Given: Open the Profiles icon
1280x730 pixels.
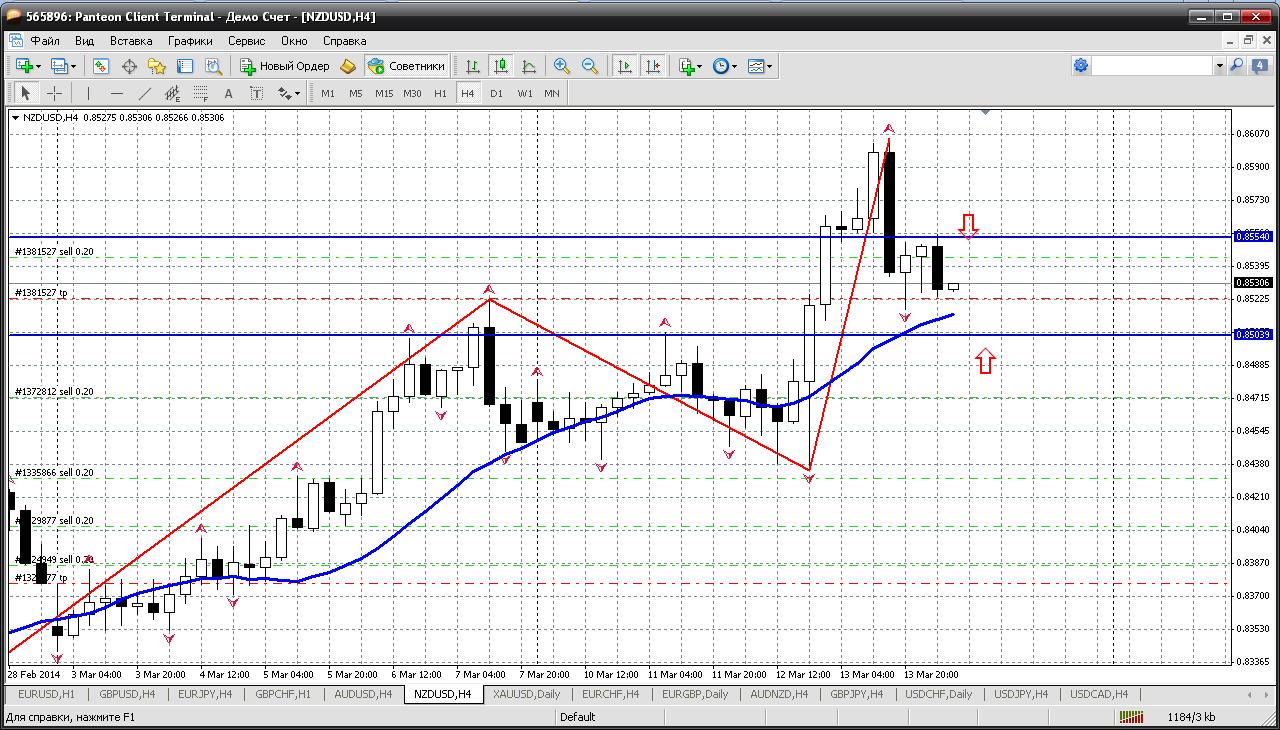Looking at the screenshot, I should tap(62, 66).
